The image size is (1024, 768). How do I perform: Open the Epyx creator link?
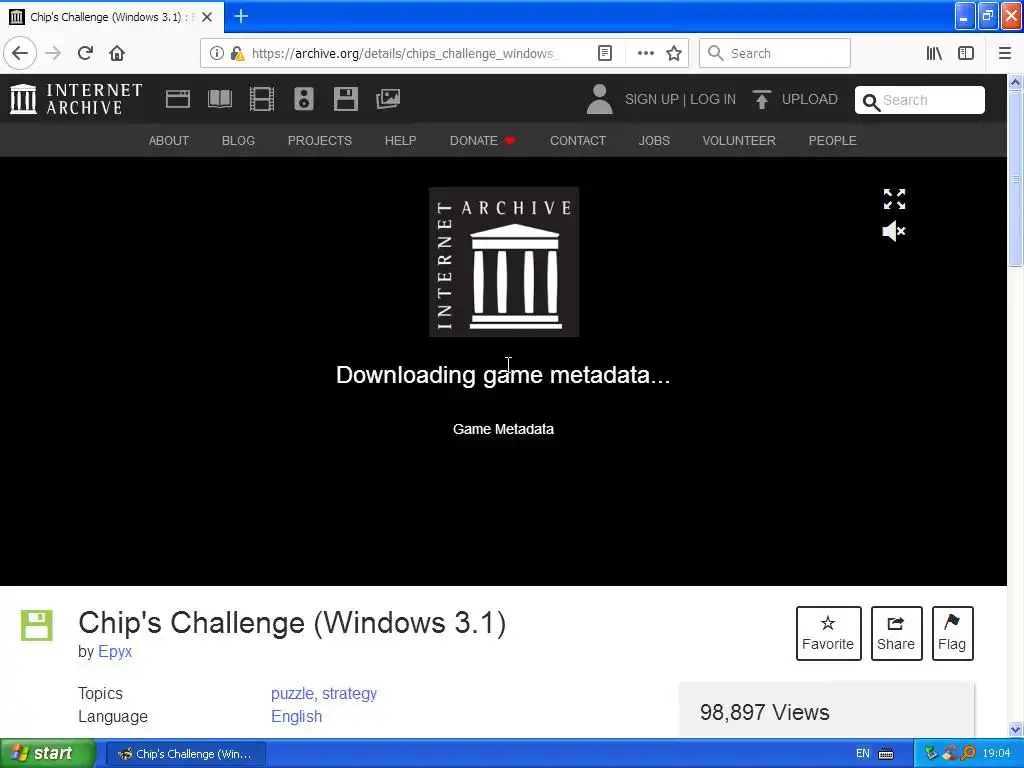coord(115,651)
